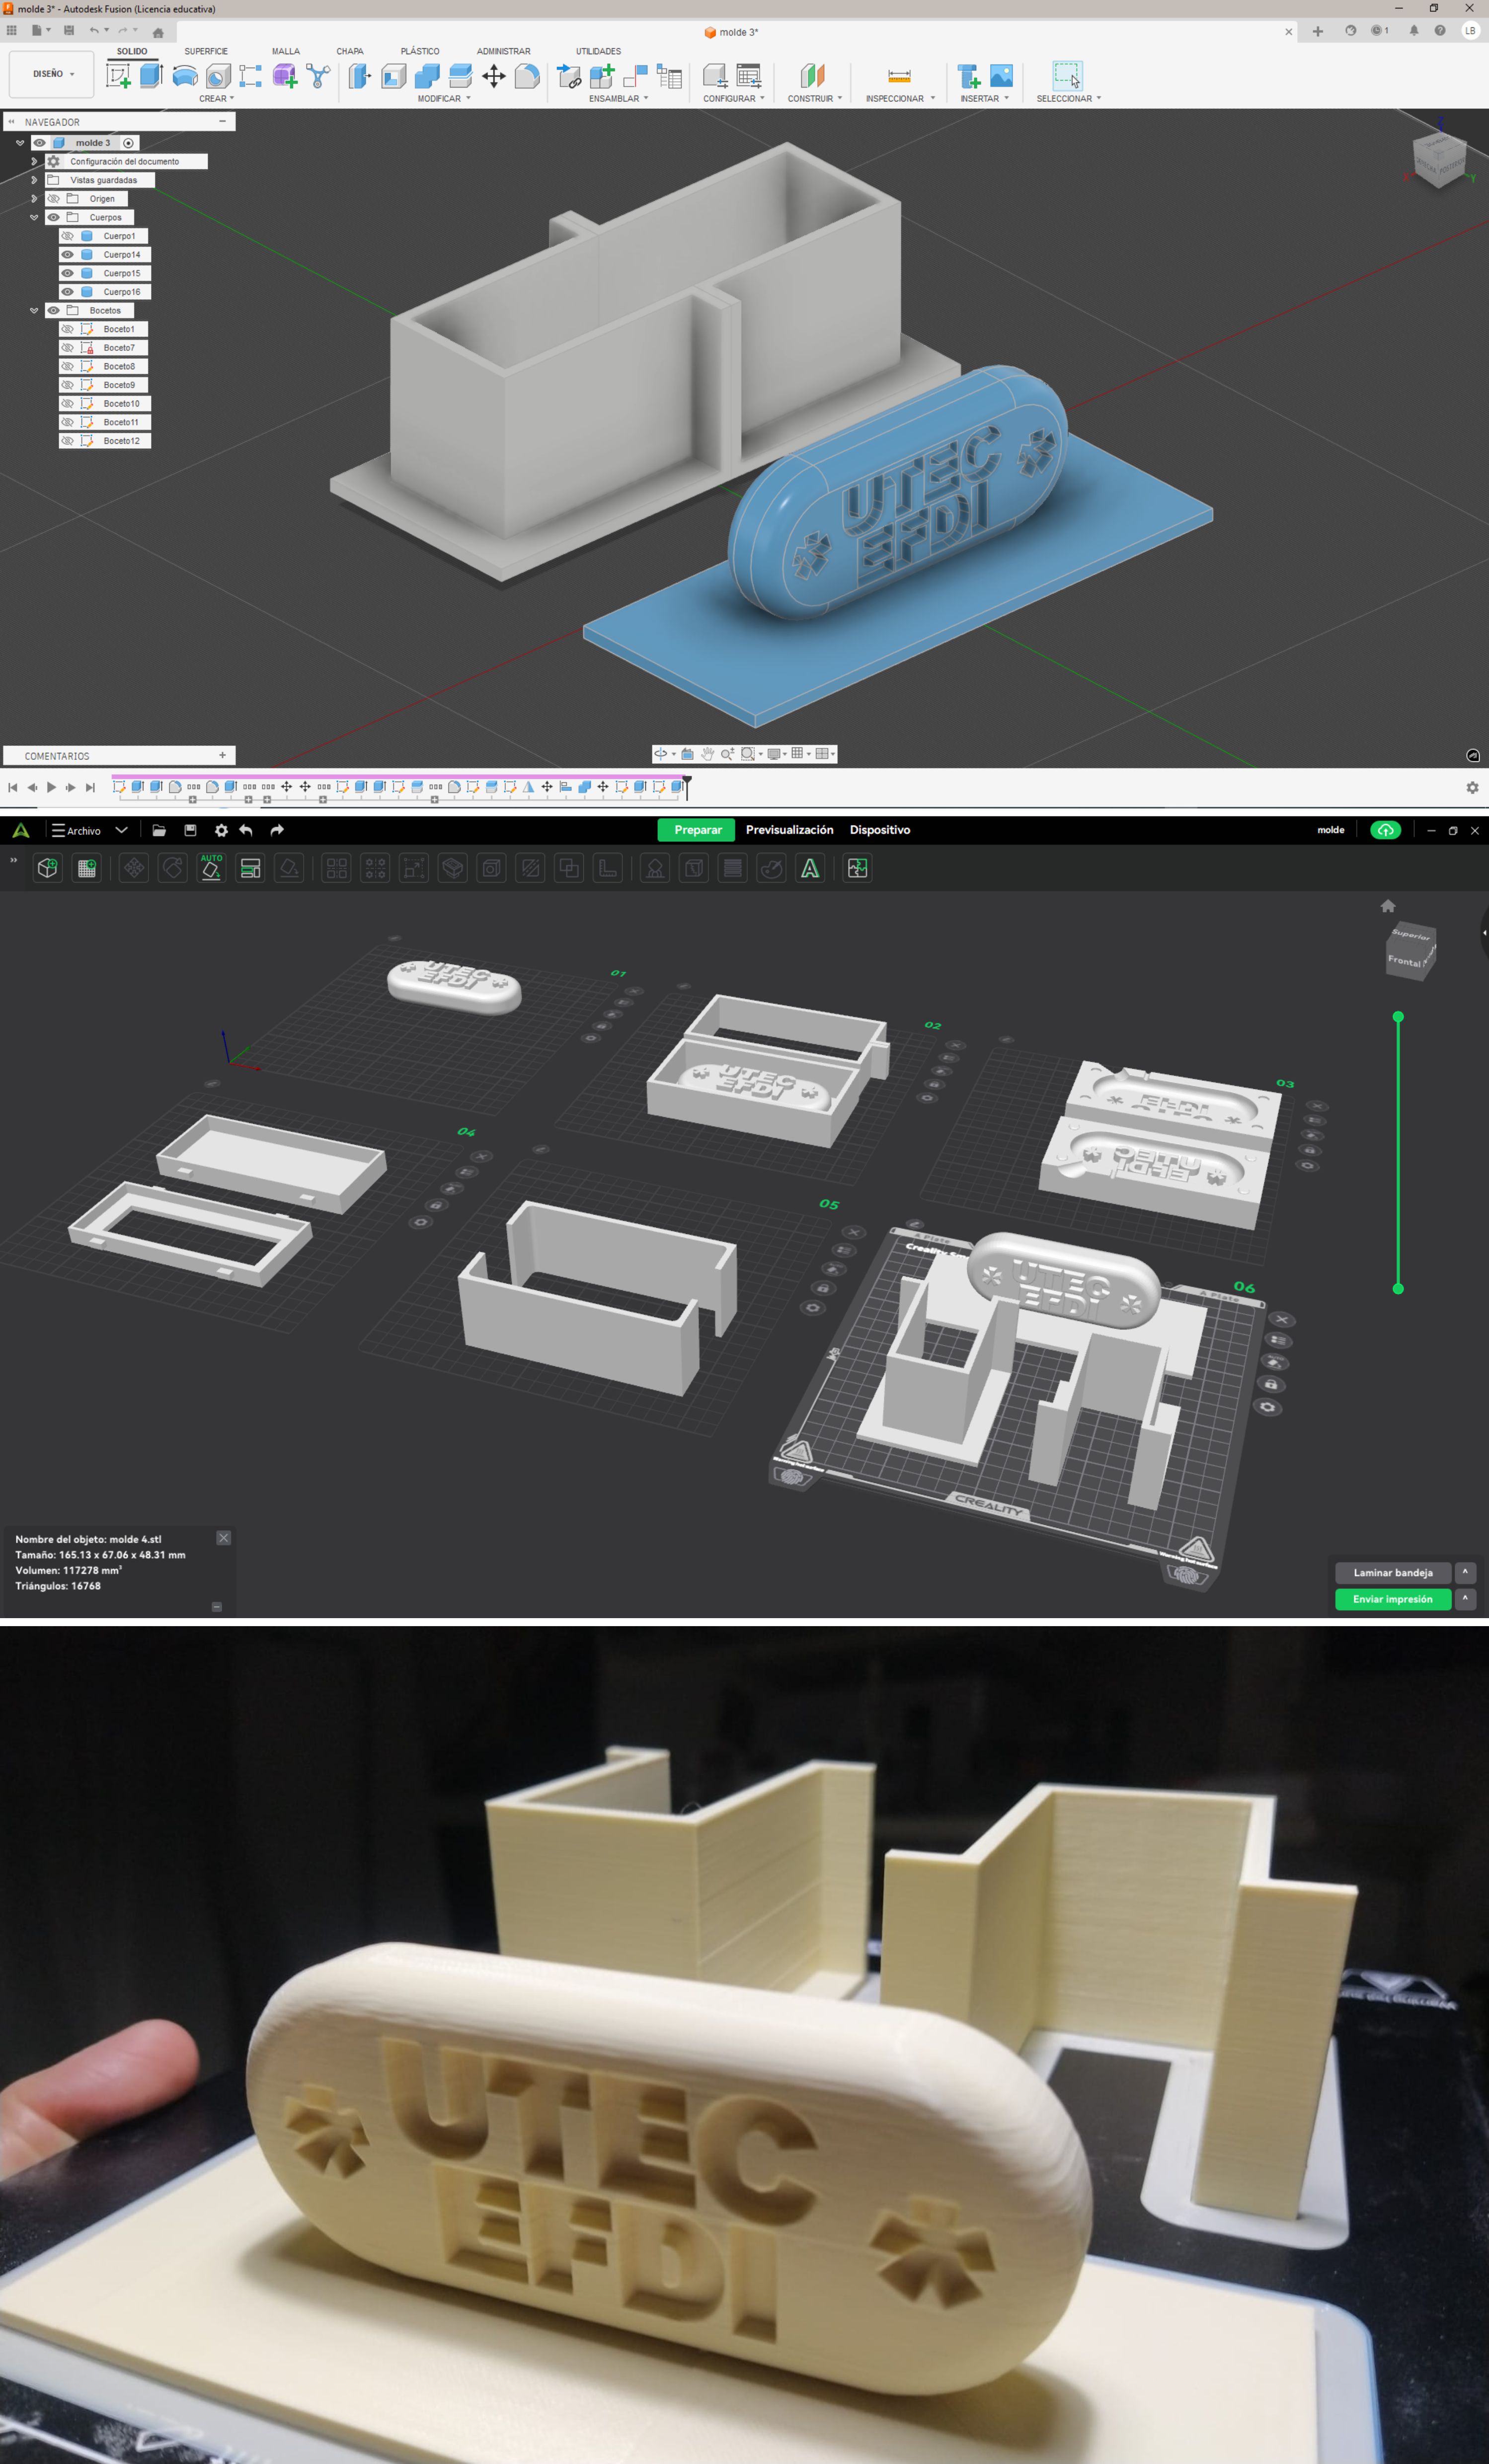Image resolution: width=1489 pixels, height=2464 pixels.
Task: Click the Create Sketch icon
Action: tap(118, 76)
